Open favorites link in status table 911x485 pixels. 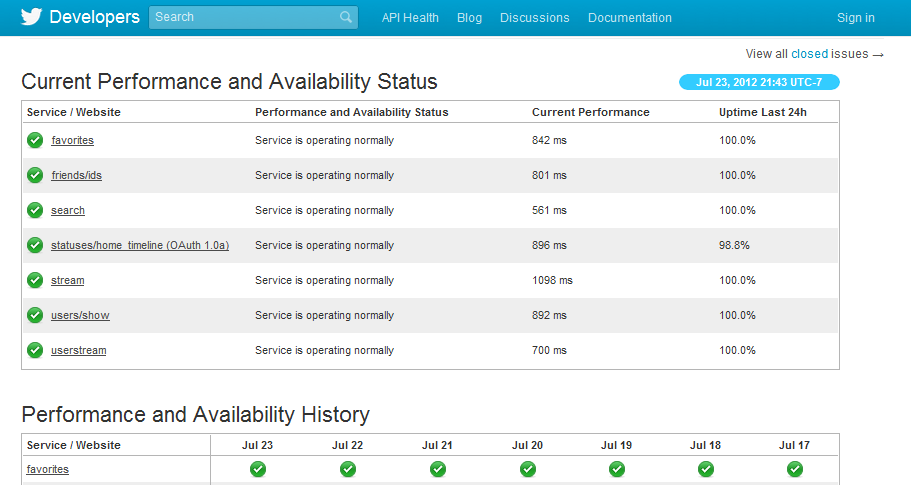click(73, 140)
